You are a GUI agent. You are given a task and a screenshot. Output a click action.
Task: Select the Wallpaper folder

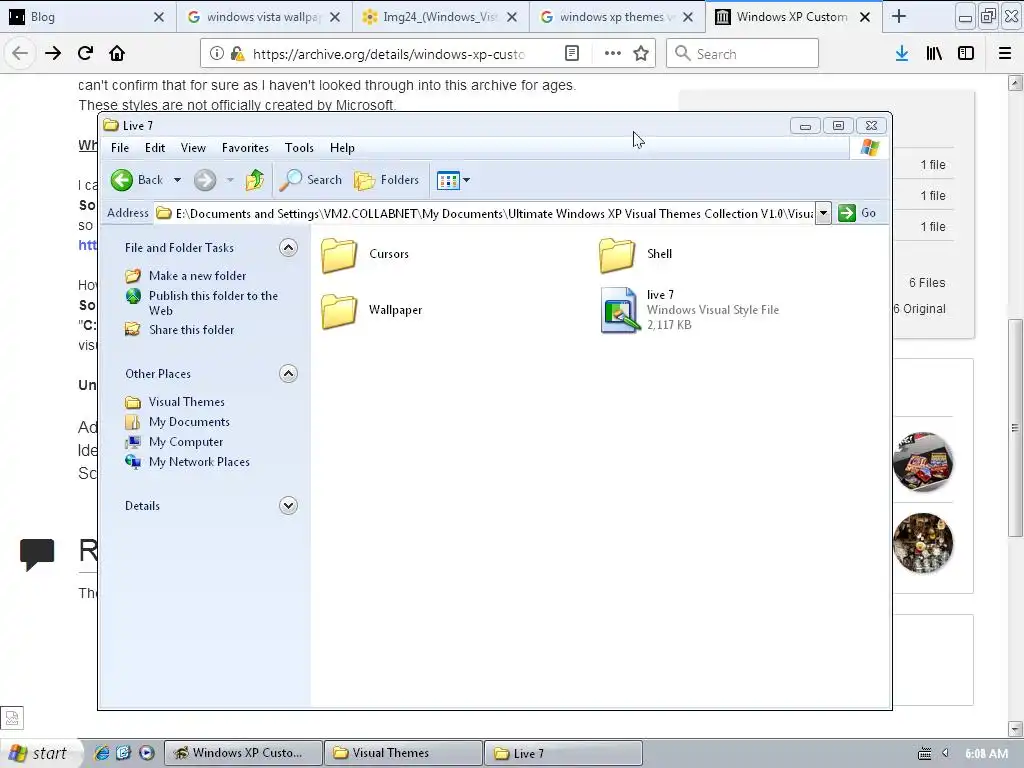tap(372, 310)
